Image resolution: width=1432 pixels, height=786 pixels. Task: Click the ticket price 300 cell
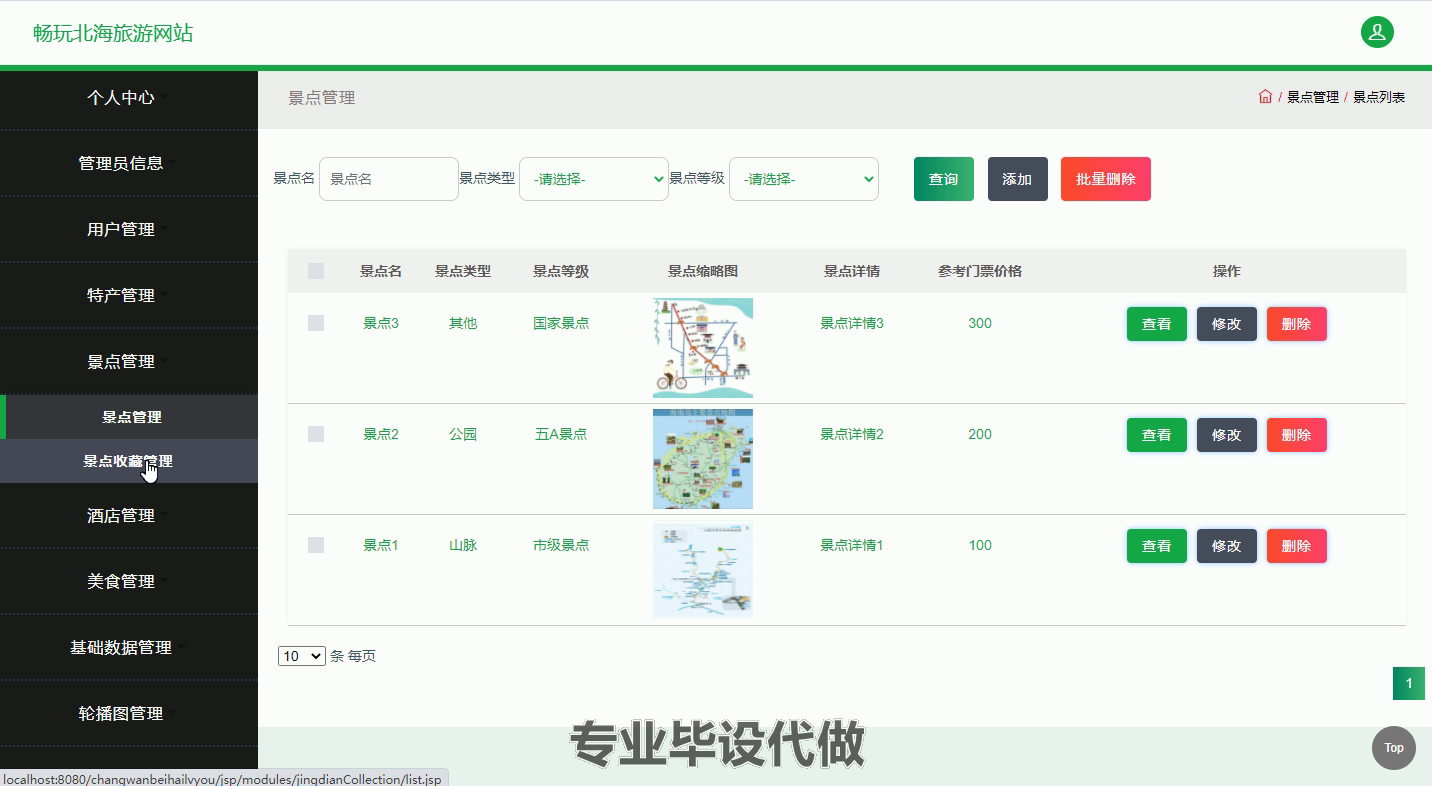(x=980, y=323)
